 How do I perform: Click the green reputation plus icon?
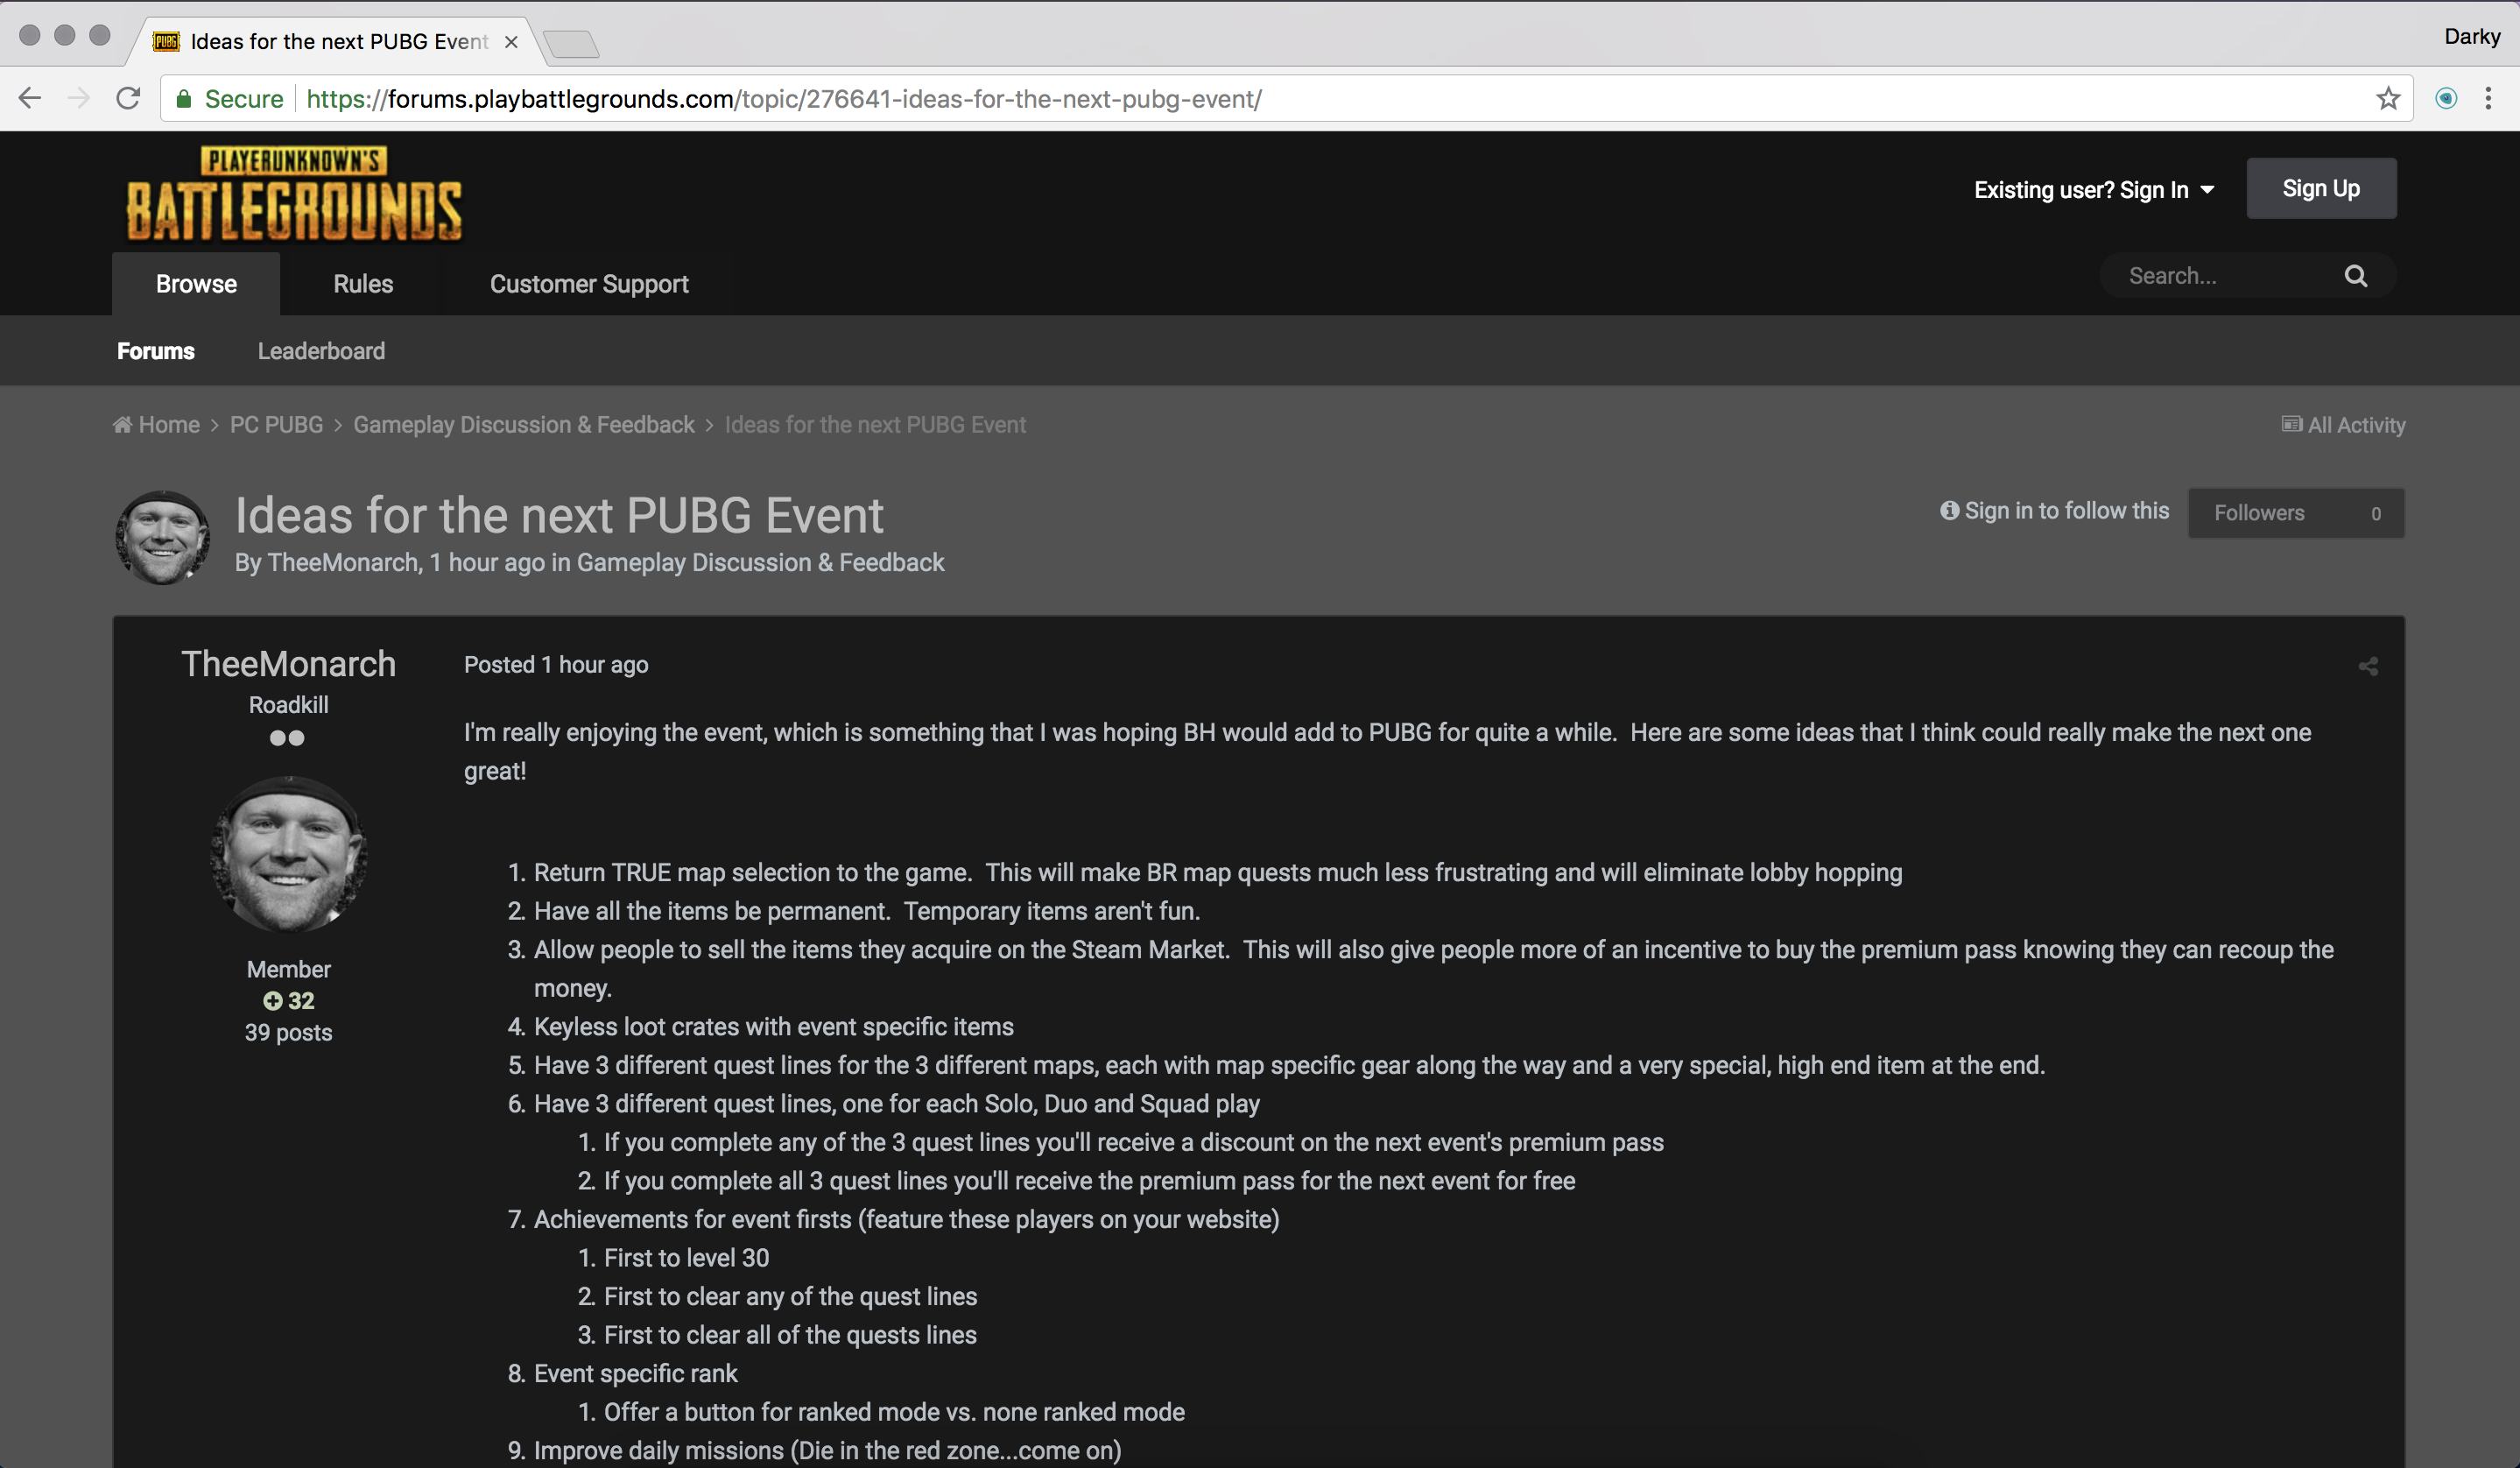pyautogui.click(x=272, y=1001)
